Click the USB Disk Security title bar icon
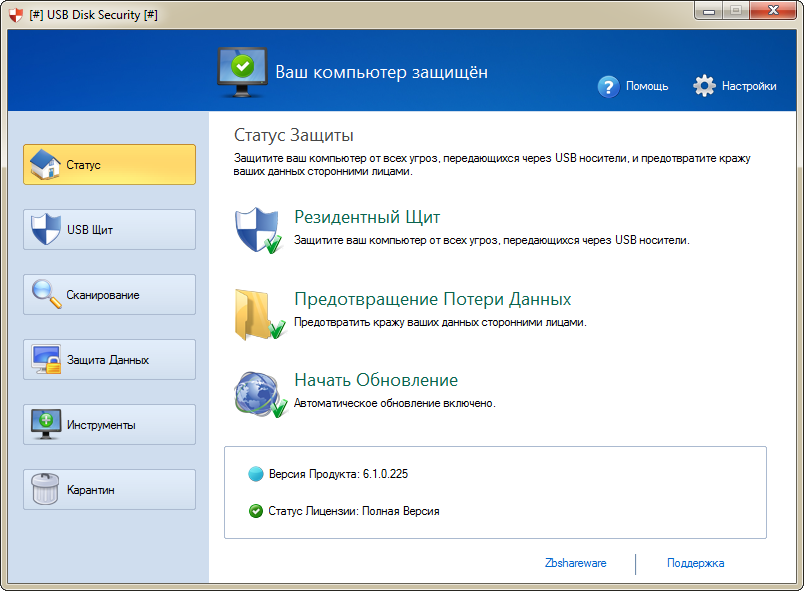The width and height of the screenshot is (804, 591). tap(16, 15)
